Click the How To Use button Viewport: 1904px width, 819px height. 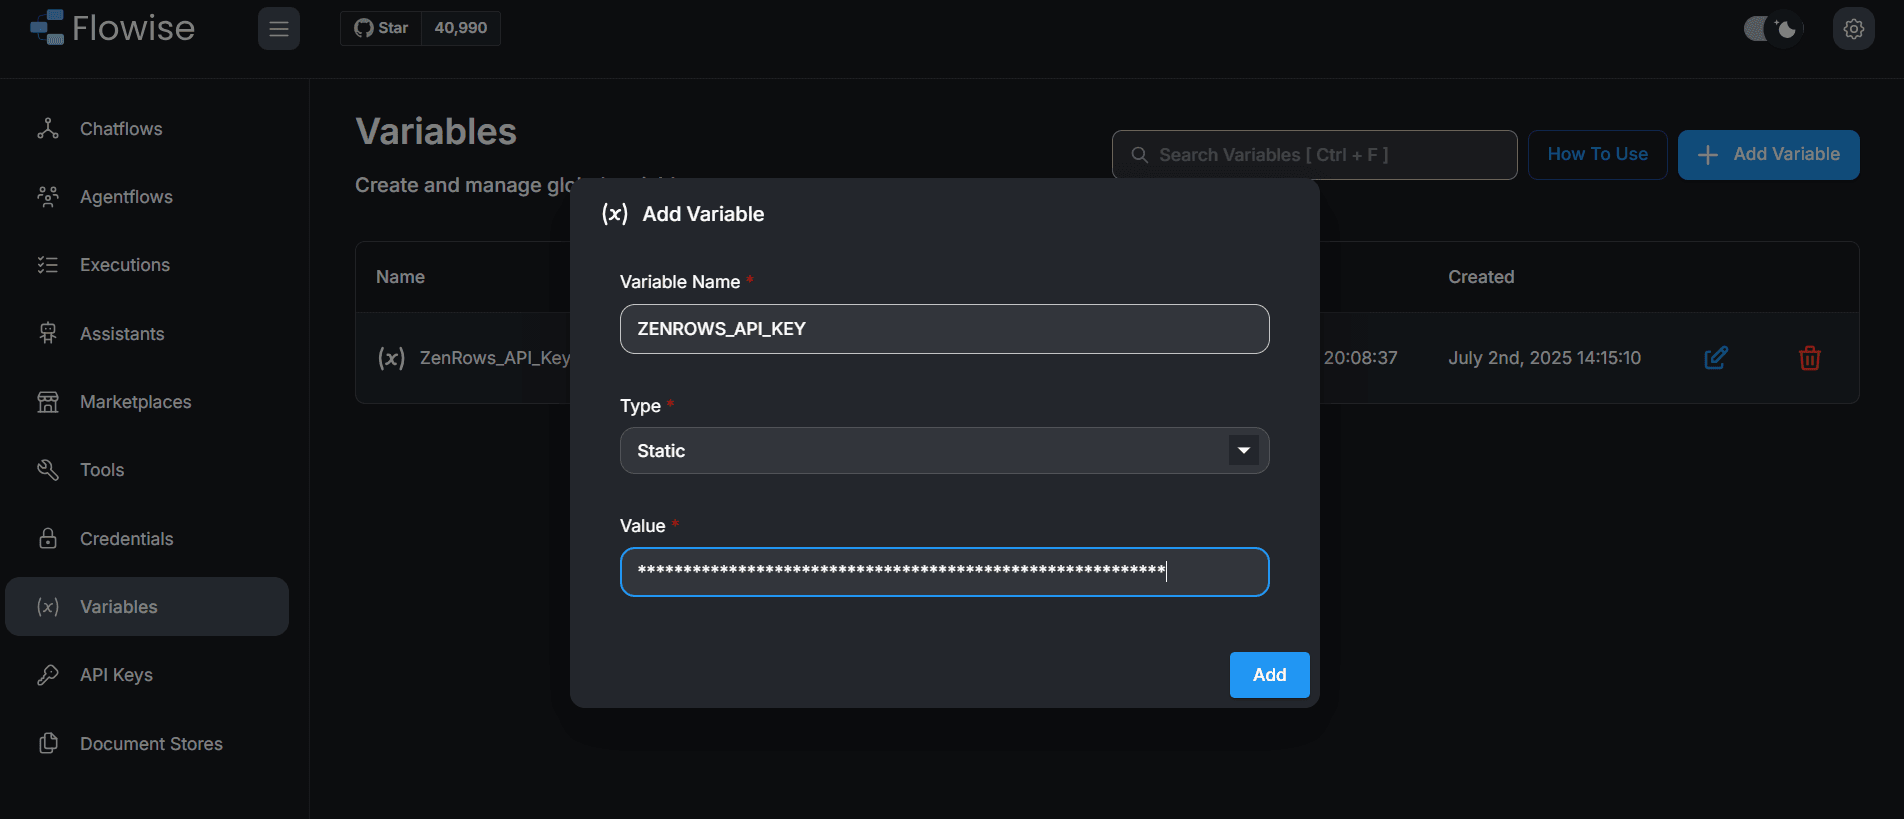pos(1597,155)
